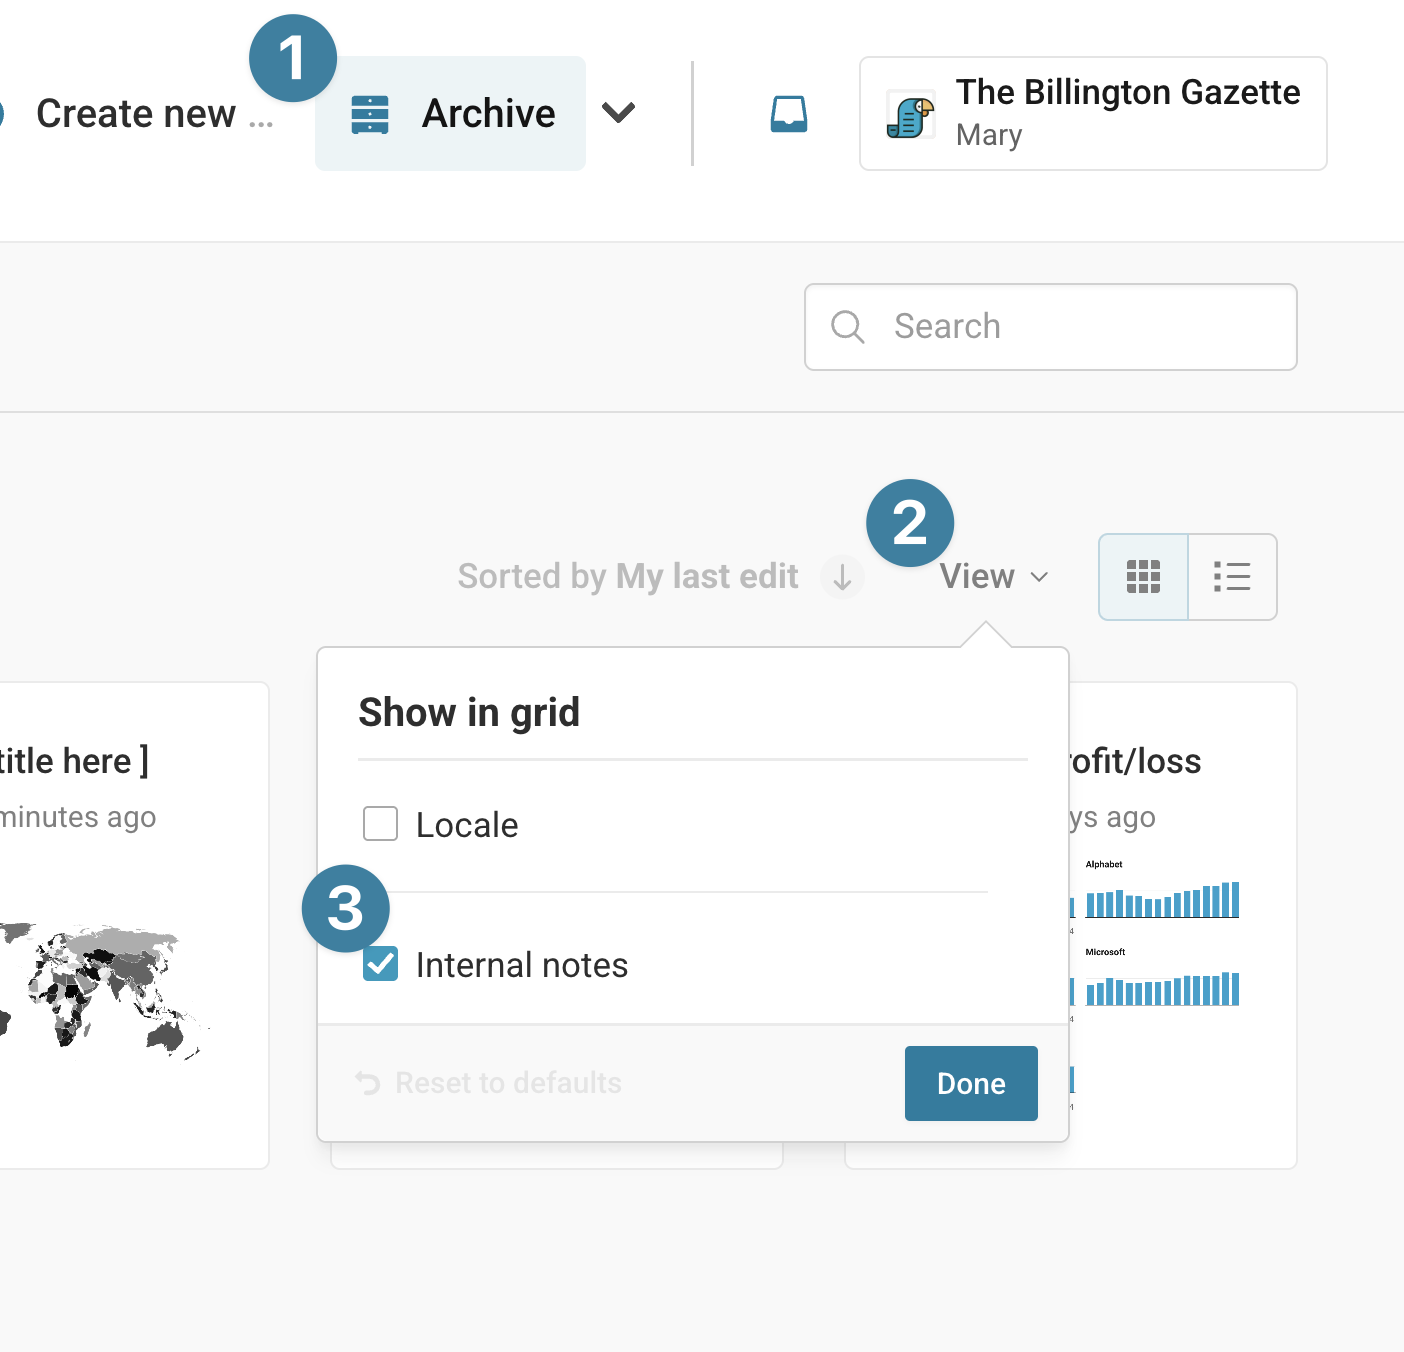
Task: Open the View dropdown
Action: (x=994, y=576)
